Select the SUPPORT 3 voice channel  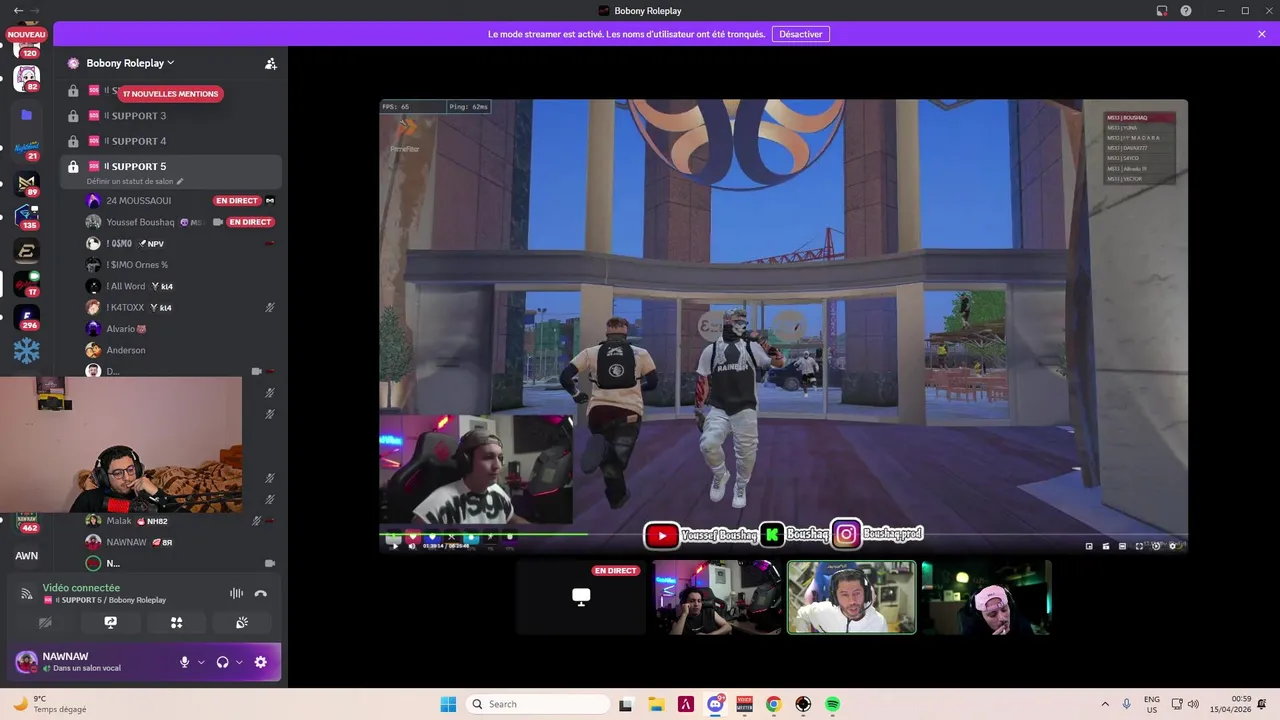click(x=170, y=116)
